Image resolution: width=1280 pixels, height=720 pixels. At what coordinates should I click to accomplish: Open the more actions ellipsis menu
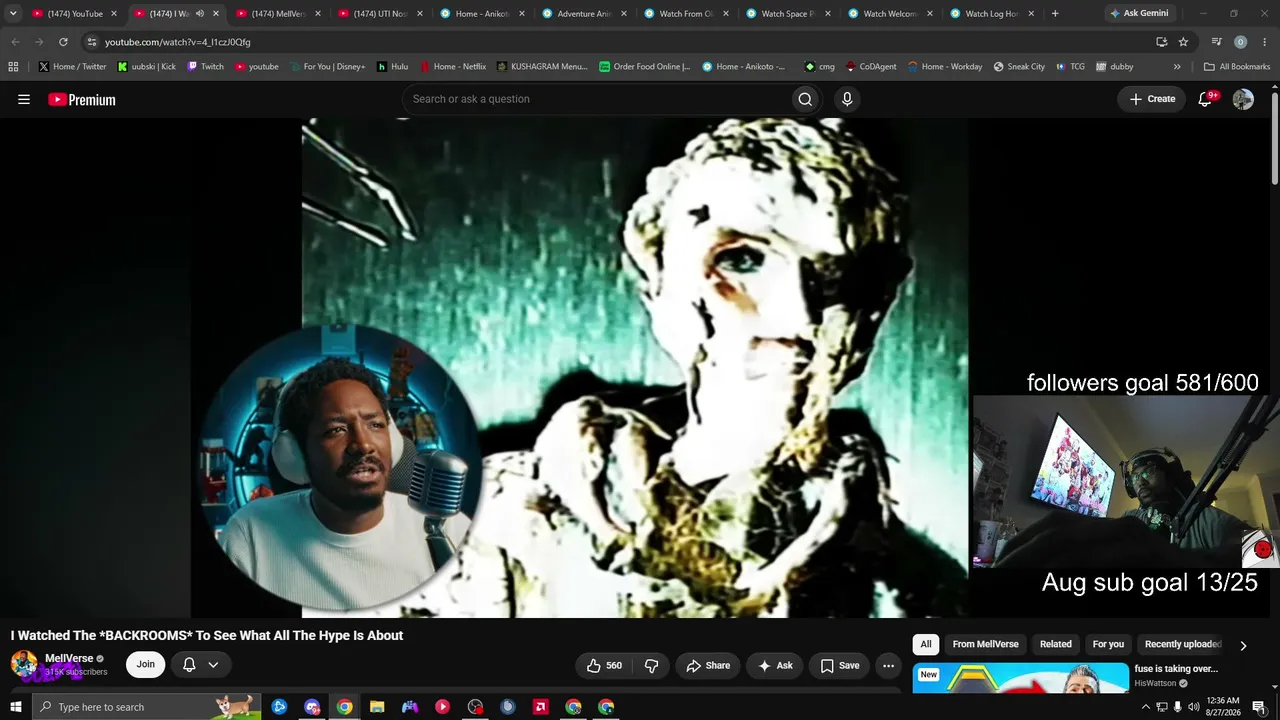pyautogui.click(x=888, y=665)
